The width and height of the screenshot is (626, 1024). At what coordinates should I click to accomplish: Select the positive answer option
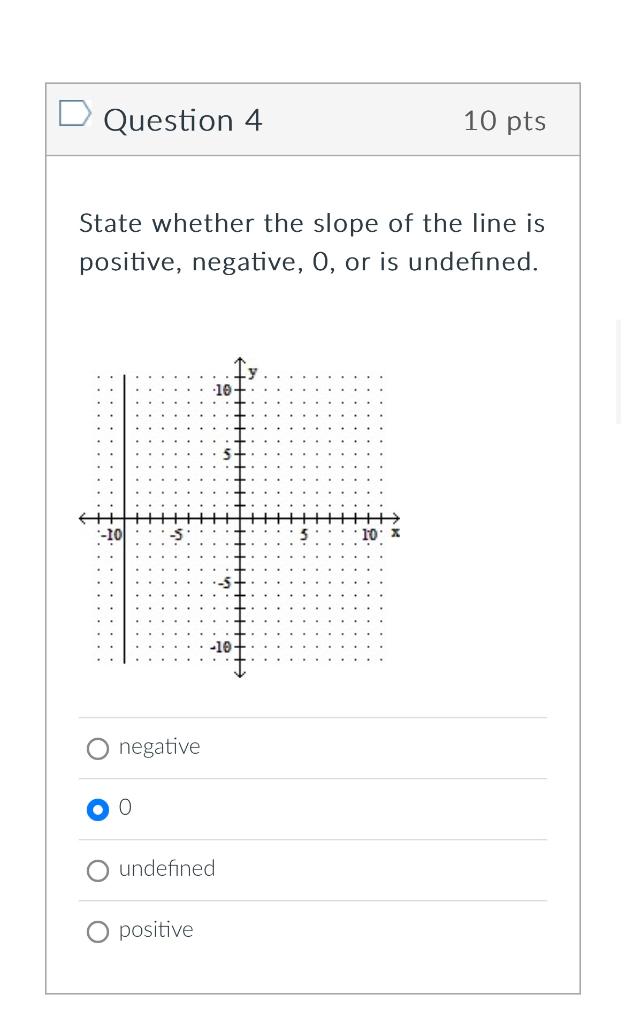click(97, 931)
